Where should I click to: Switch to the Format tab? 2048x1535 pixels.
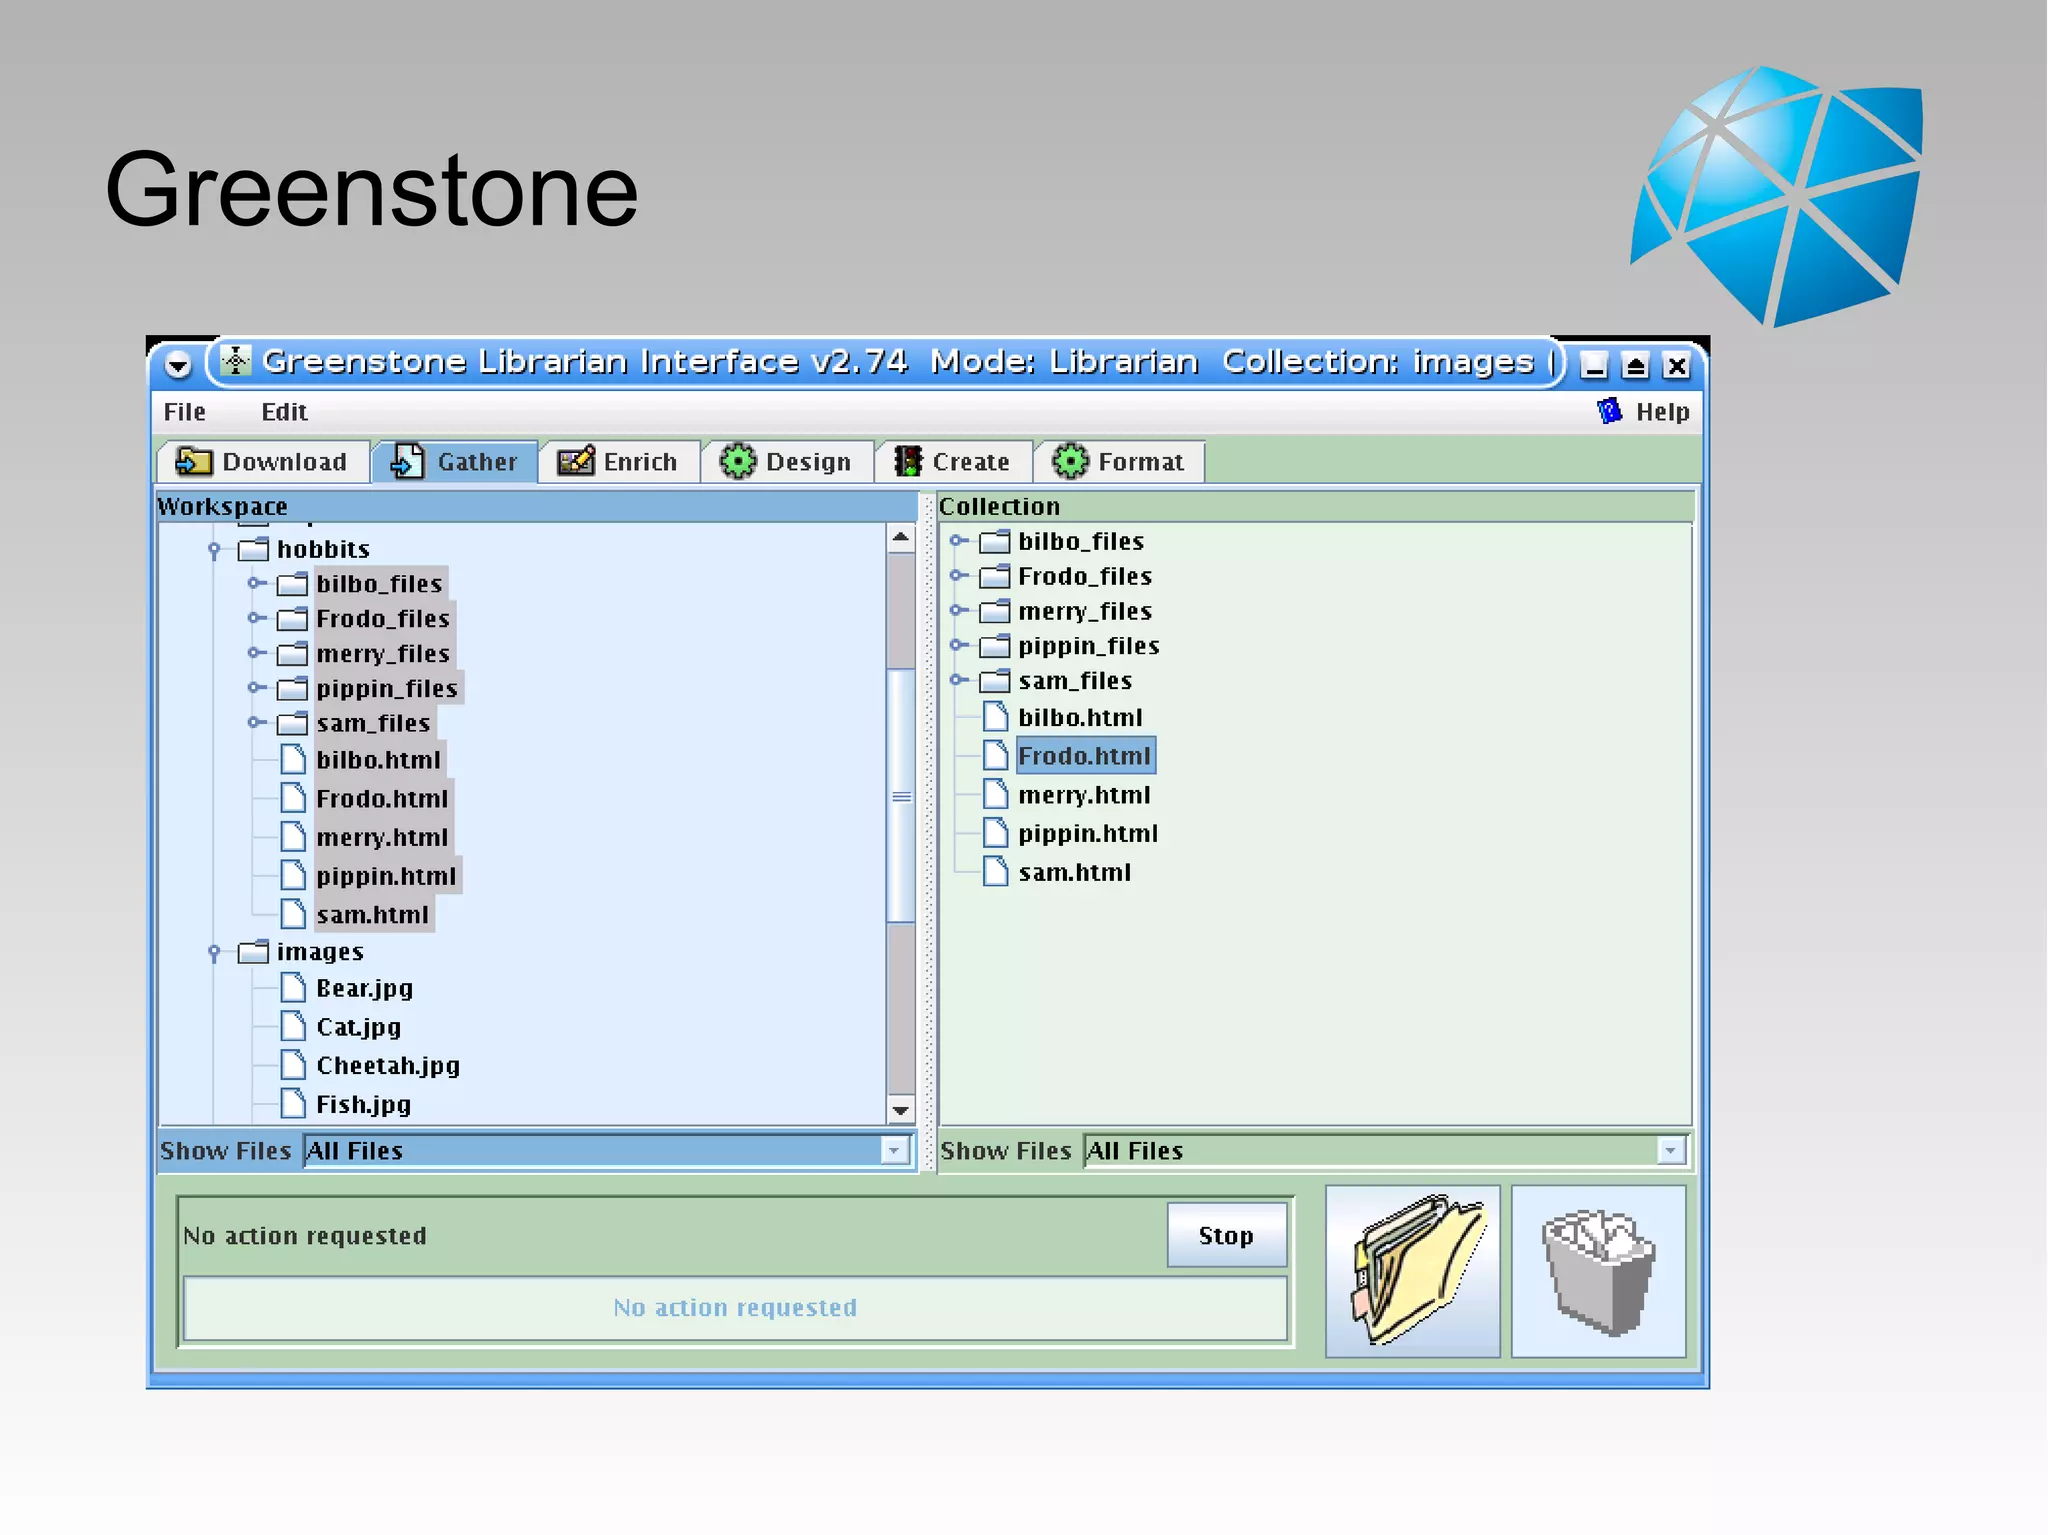click(1118, 462)
